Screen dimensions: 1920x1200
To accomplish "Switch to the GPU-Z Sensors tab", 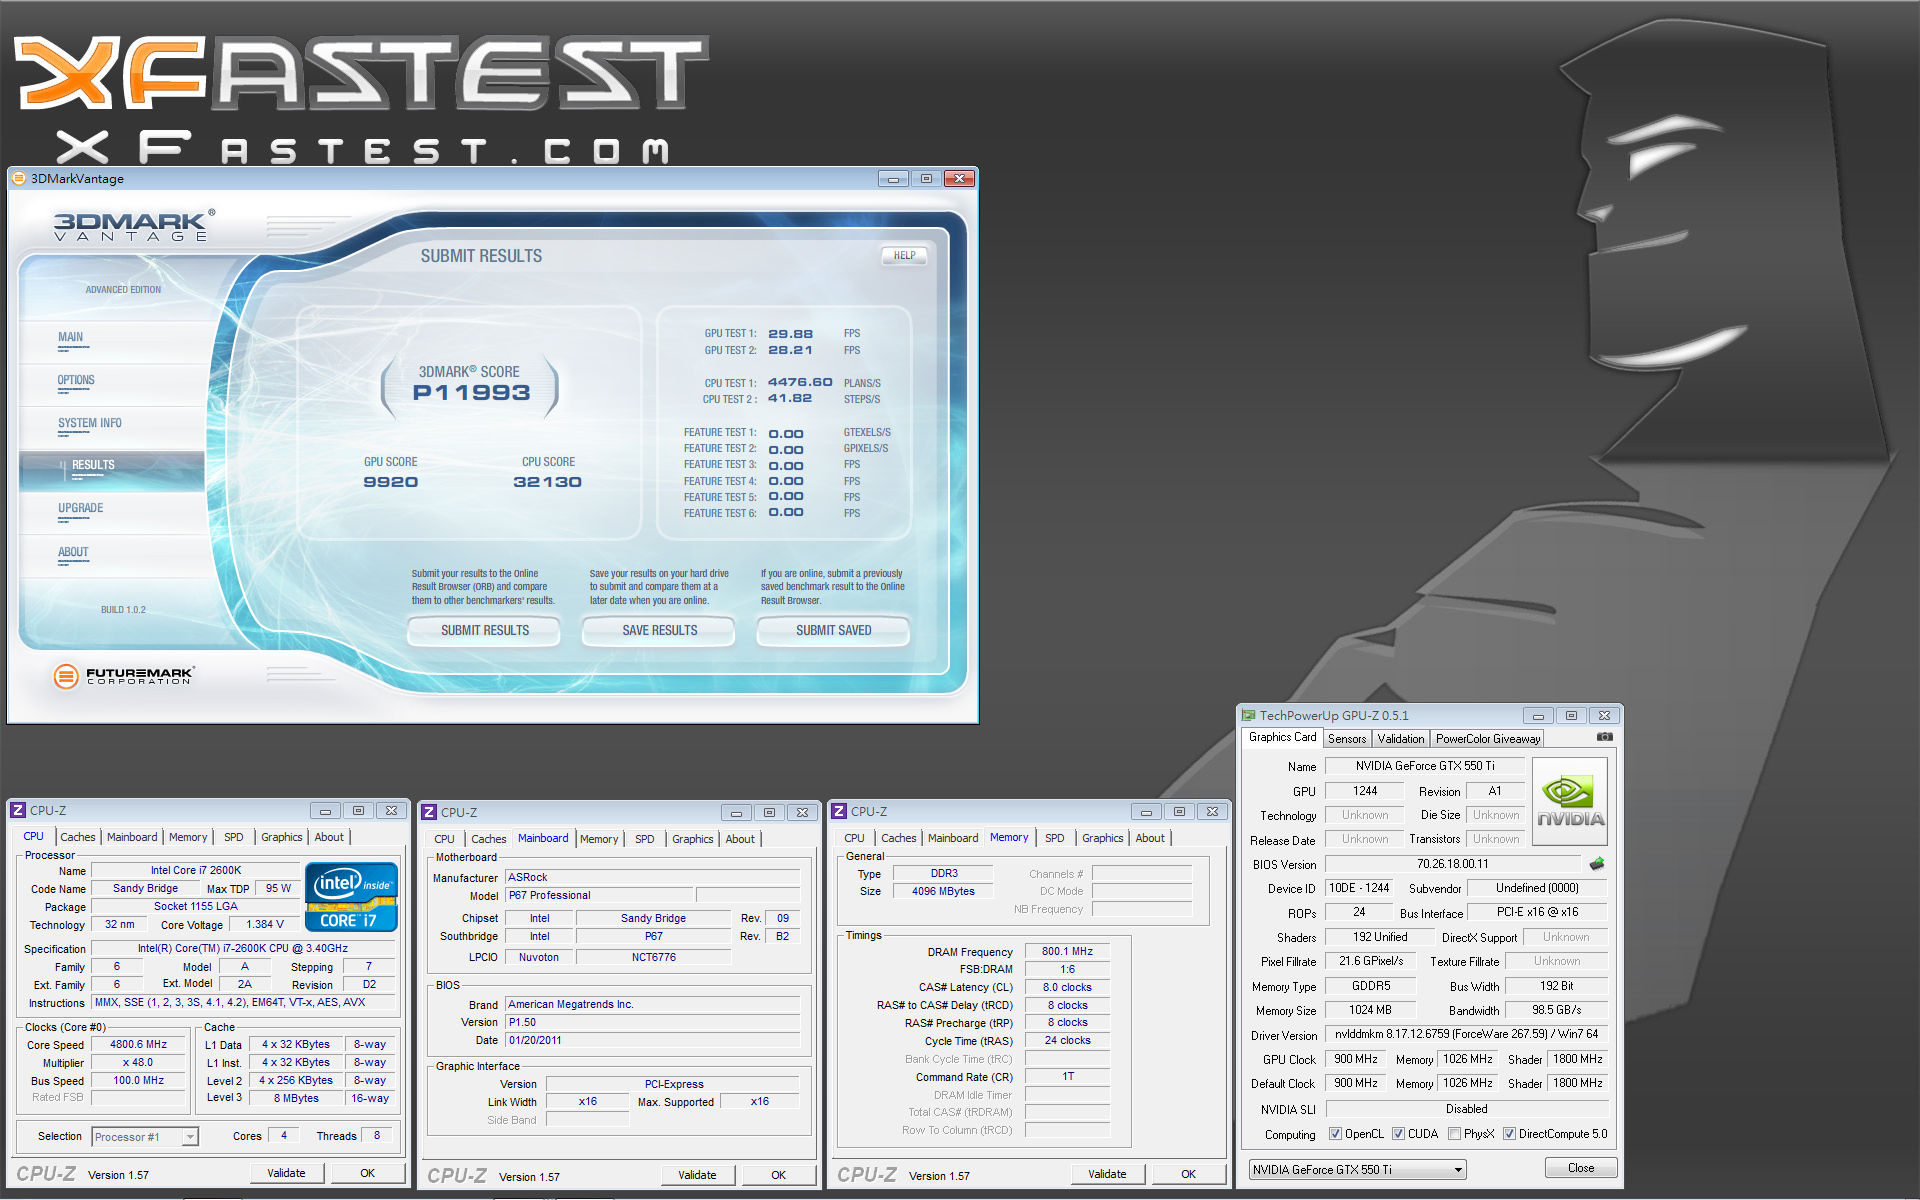I will 1346,739.
